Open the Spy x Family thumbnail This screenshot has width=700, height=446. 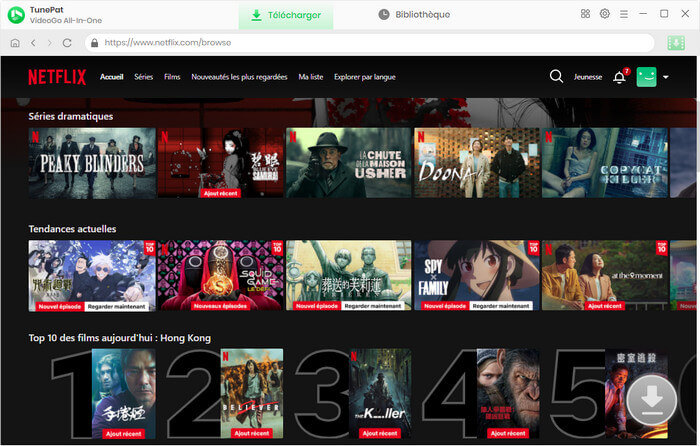click(x=477, y=275)
